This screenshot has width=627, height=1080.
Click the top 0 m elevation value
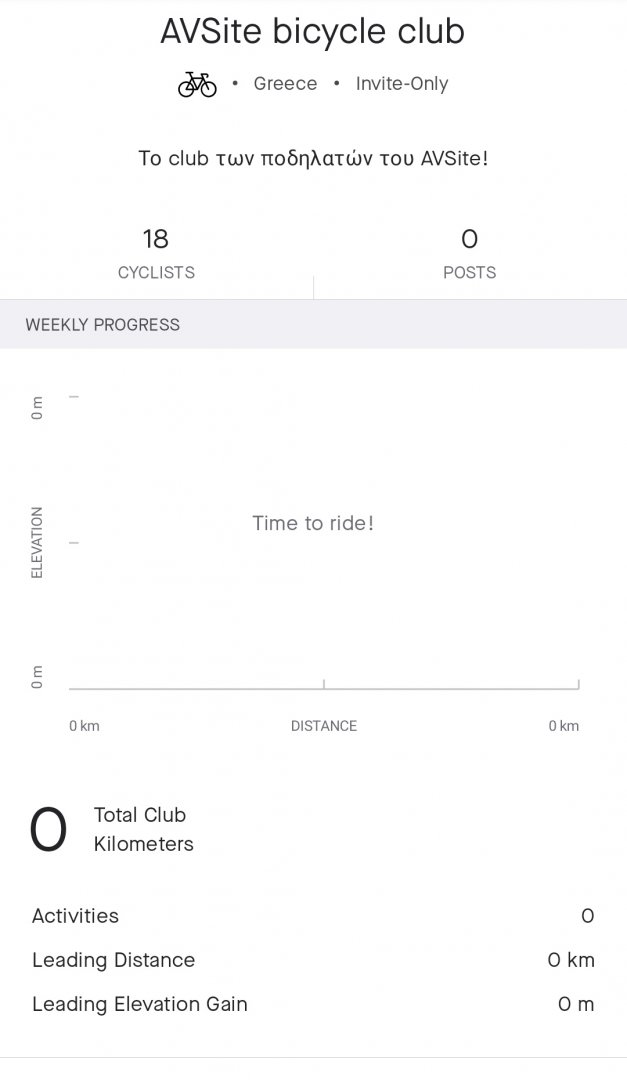(x=37, y=408)
